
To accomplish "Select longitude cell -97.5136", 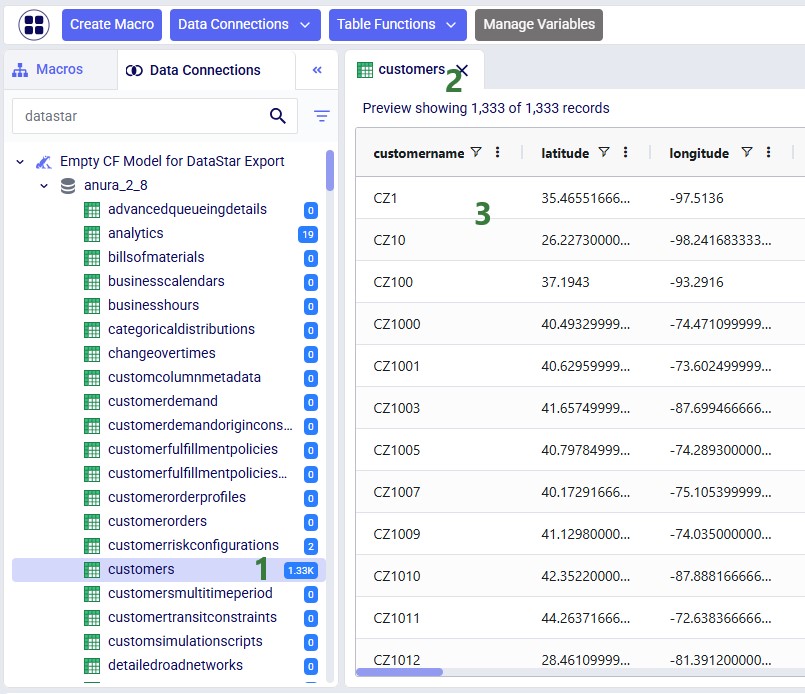I will [x=696, y=198].
